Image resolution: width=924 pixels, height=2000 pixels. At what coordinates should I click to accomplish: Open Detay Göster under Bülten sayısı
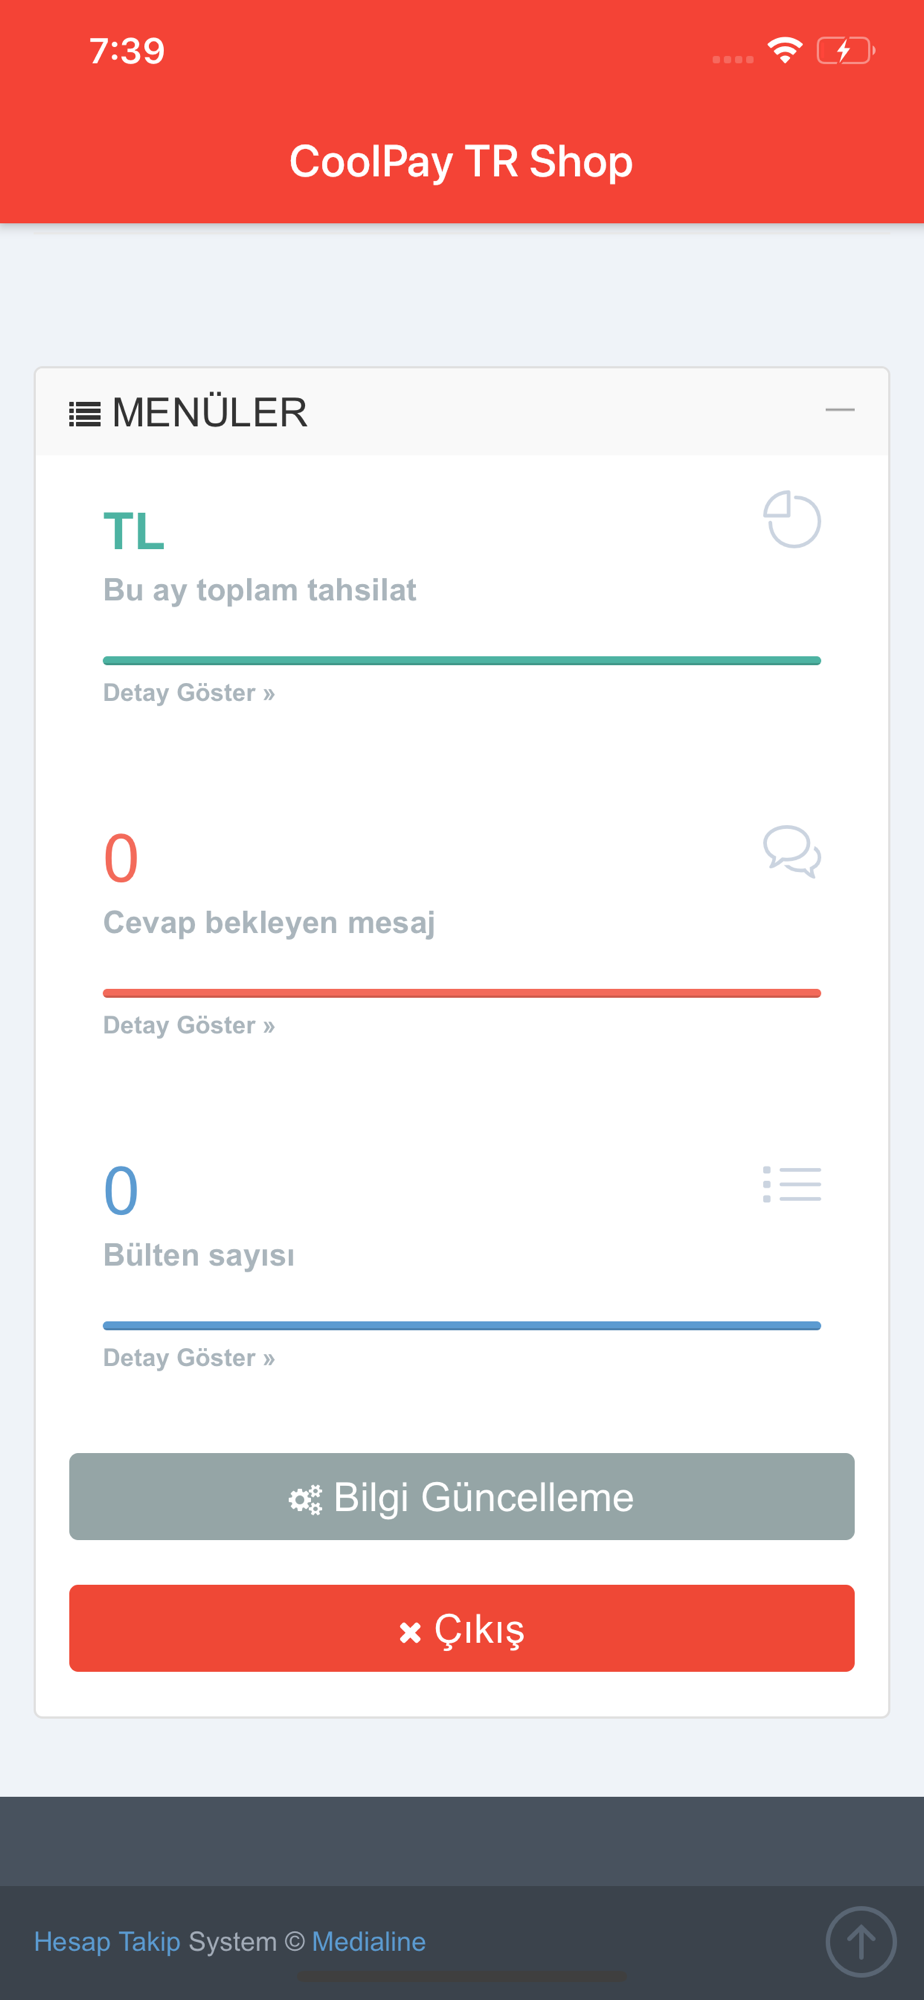[189, 1358]
